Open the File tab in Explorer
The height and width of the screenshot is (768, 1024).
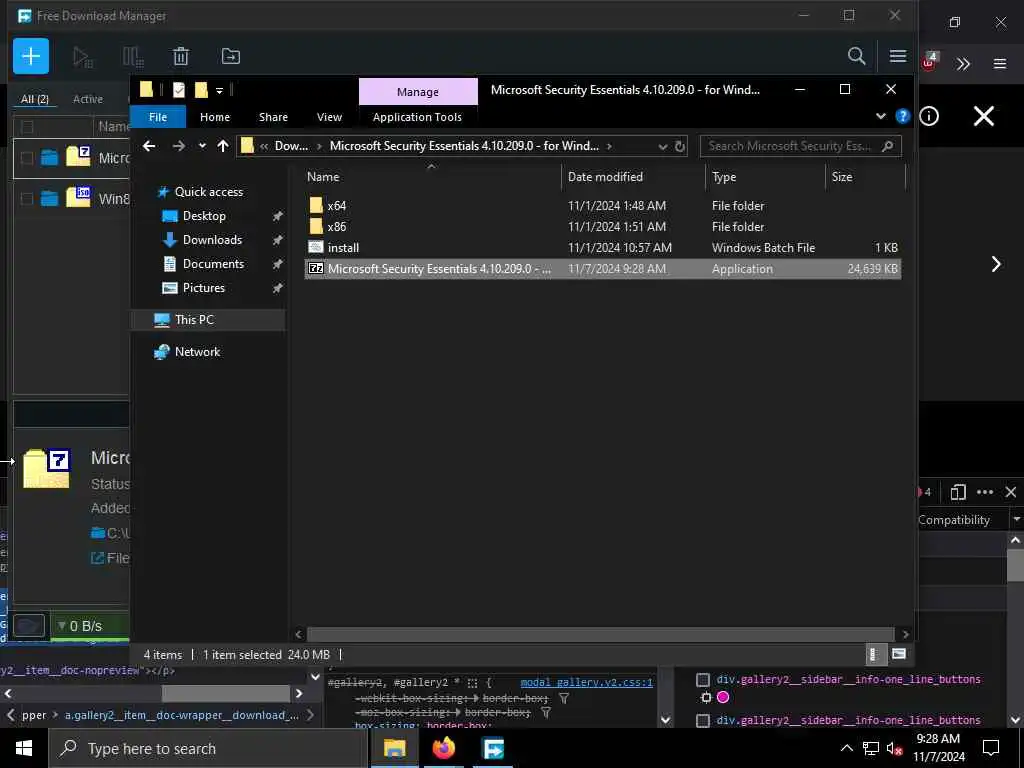158,117
